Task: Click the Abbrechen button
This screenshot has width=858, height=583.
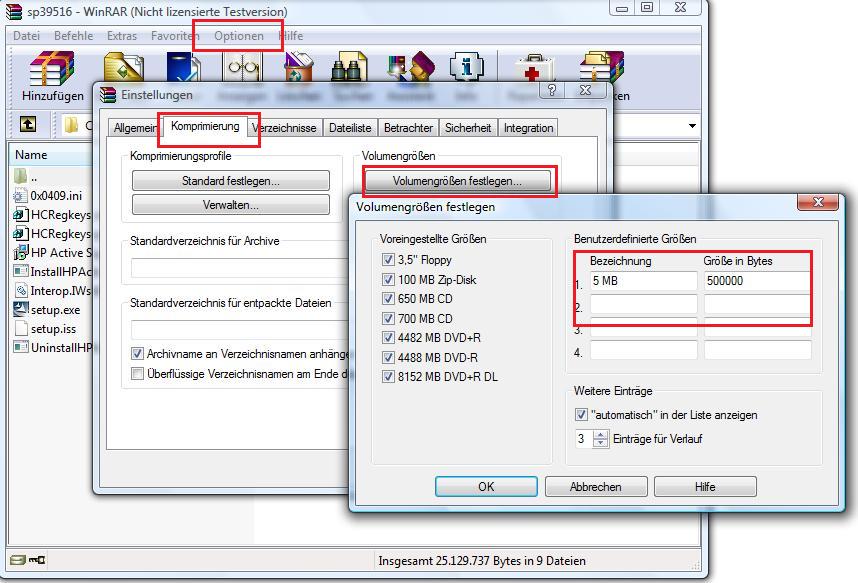Action: click(595, 487)
